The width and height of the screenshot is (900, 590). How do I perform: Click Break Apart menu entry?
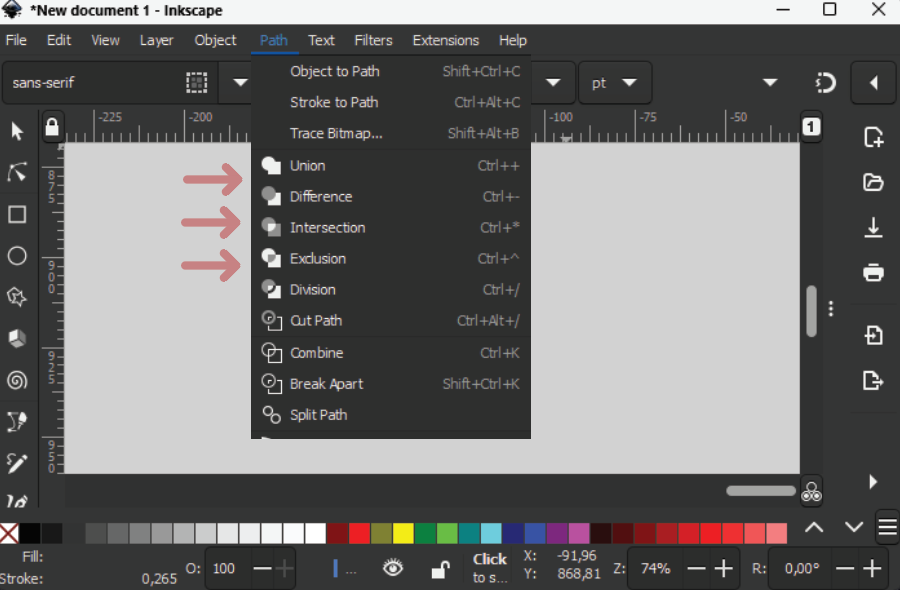coord(326,384)
